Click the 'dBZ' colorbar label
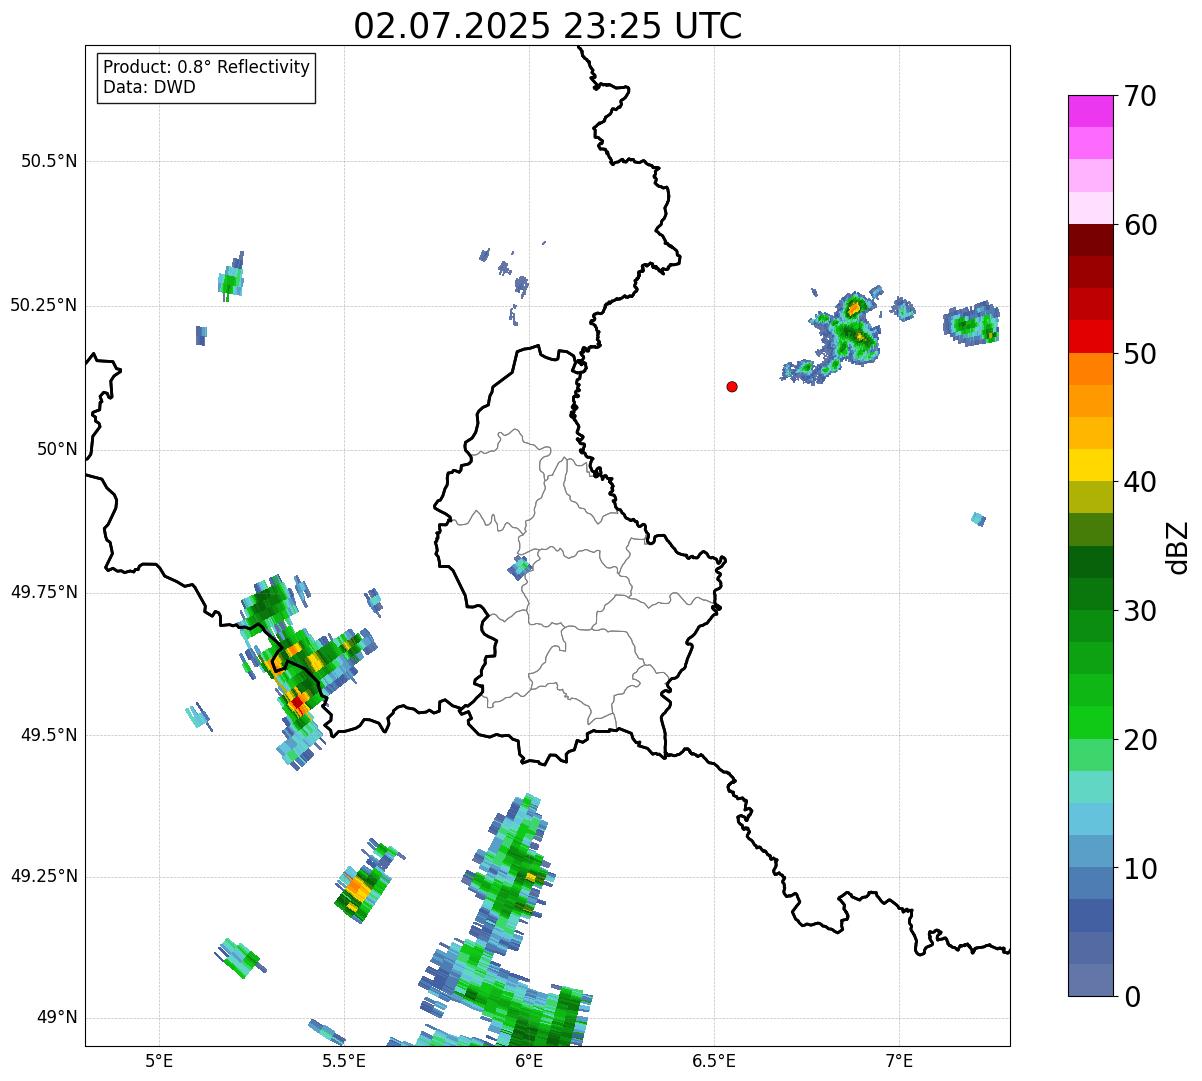 (1178, 547)
